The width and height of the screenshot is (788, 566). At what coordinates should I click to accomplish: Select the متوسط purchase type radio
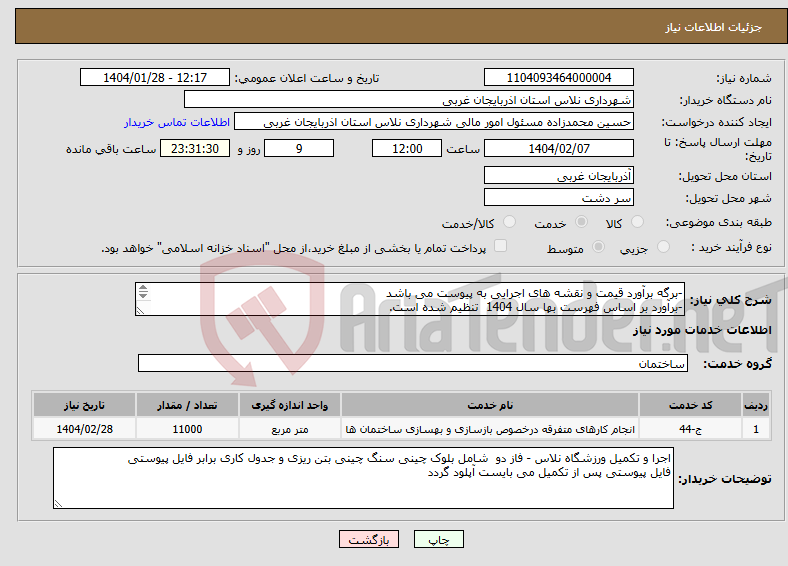(x=598, y=246)
